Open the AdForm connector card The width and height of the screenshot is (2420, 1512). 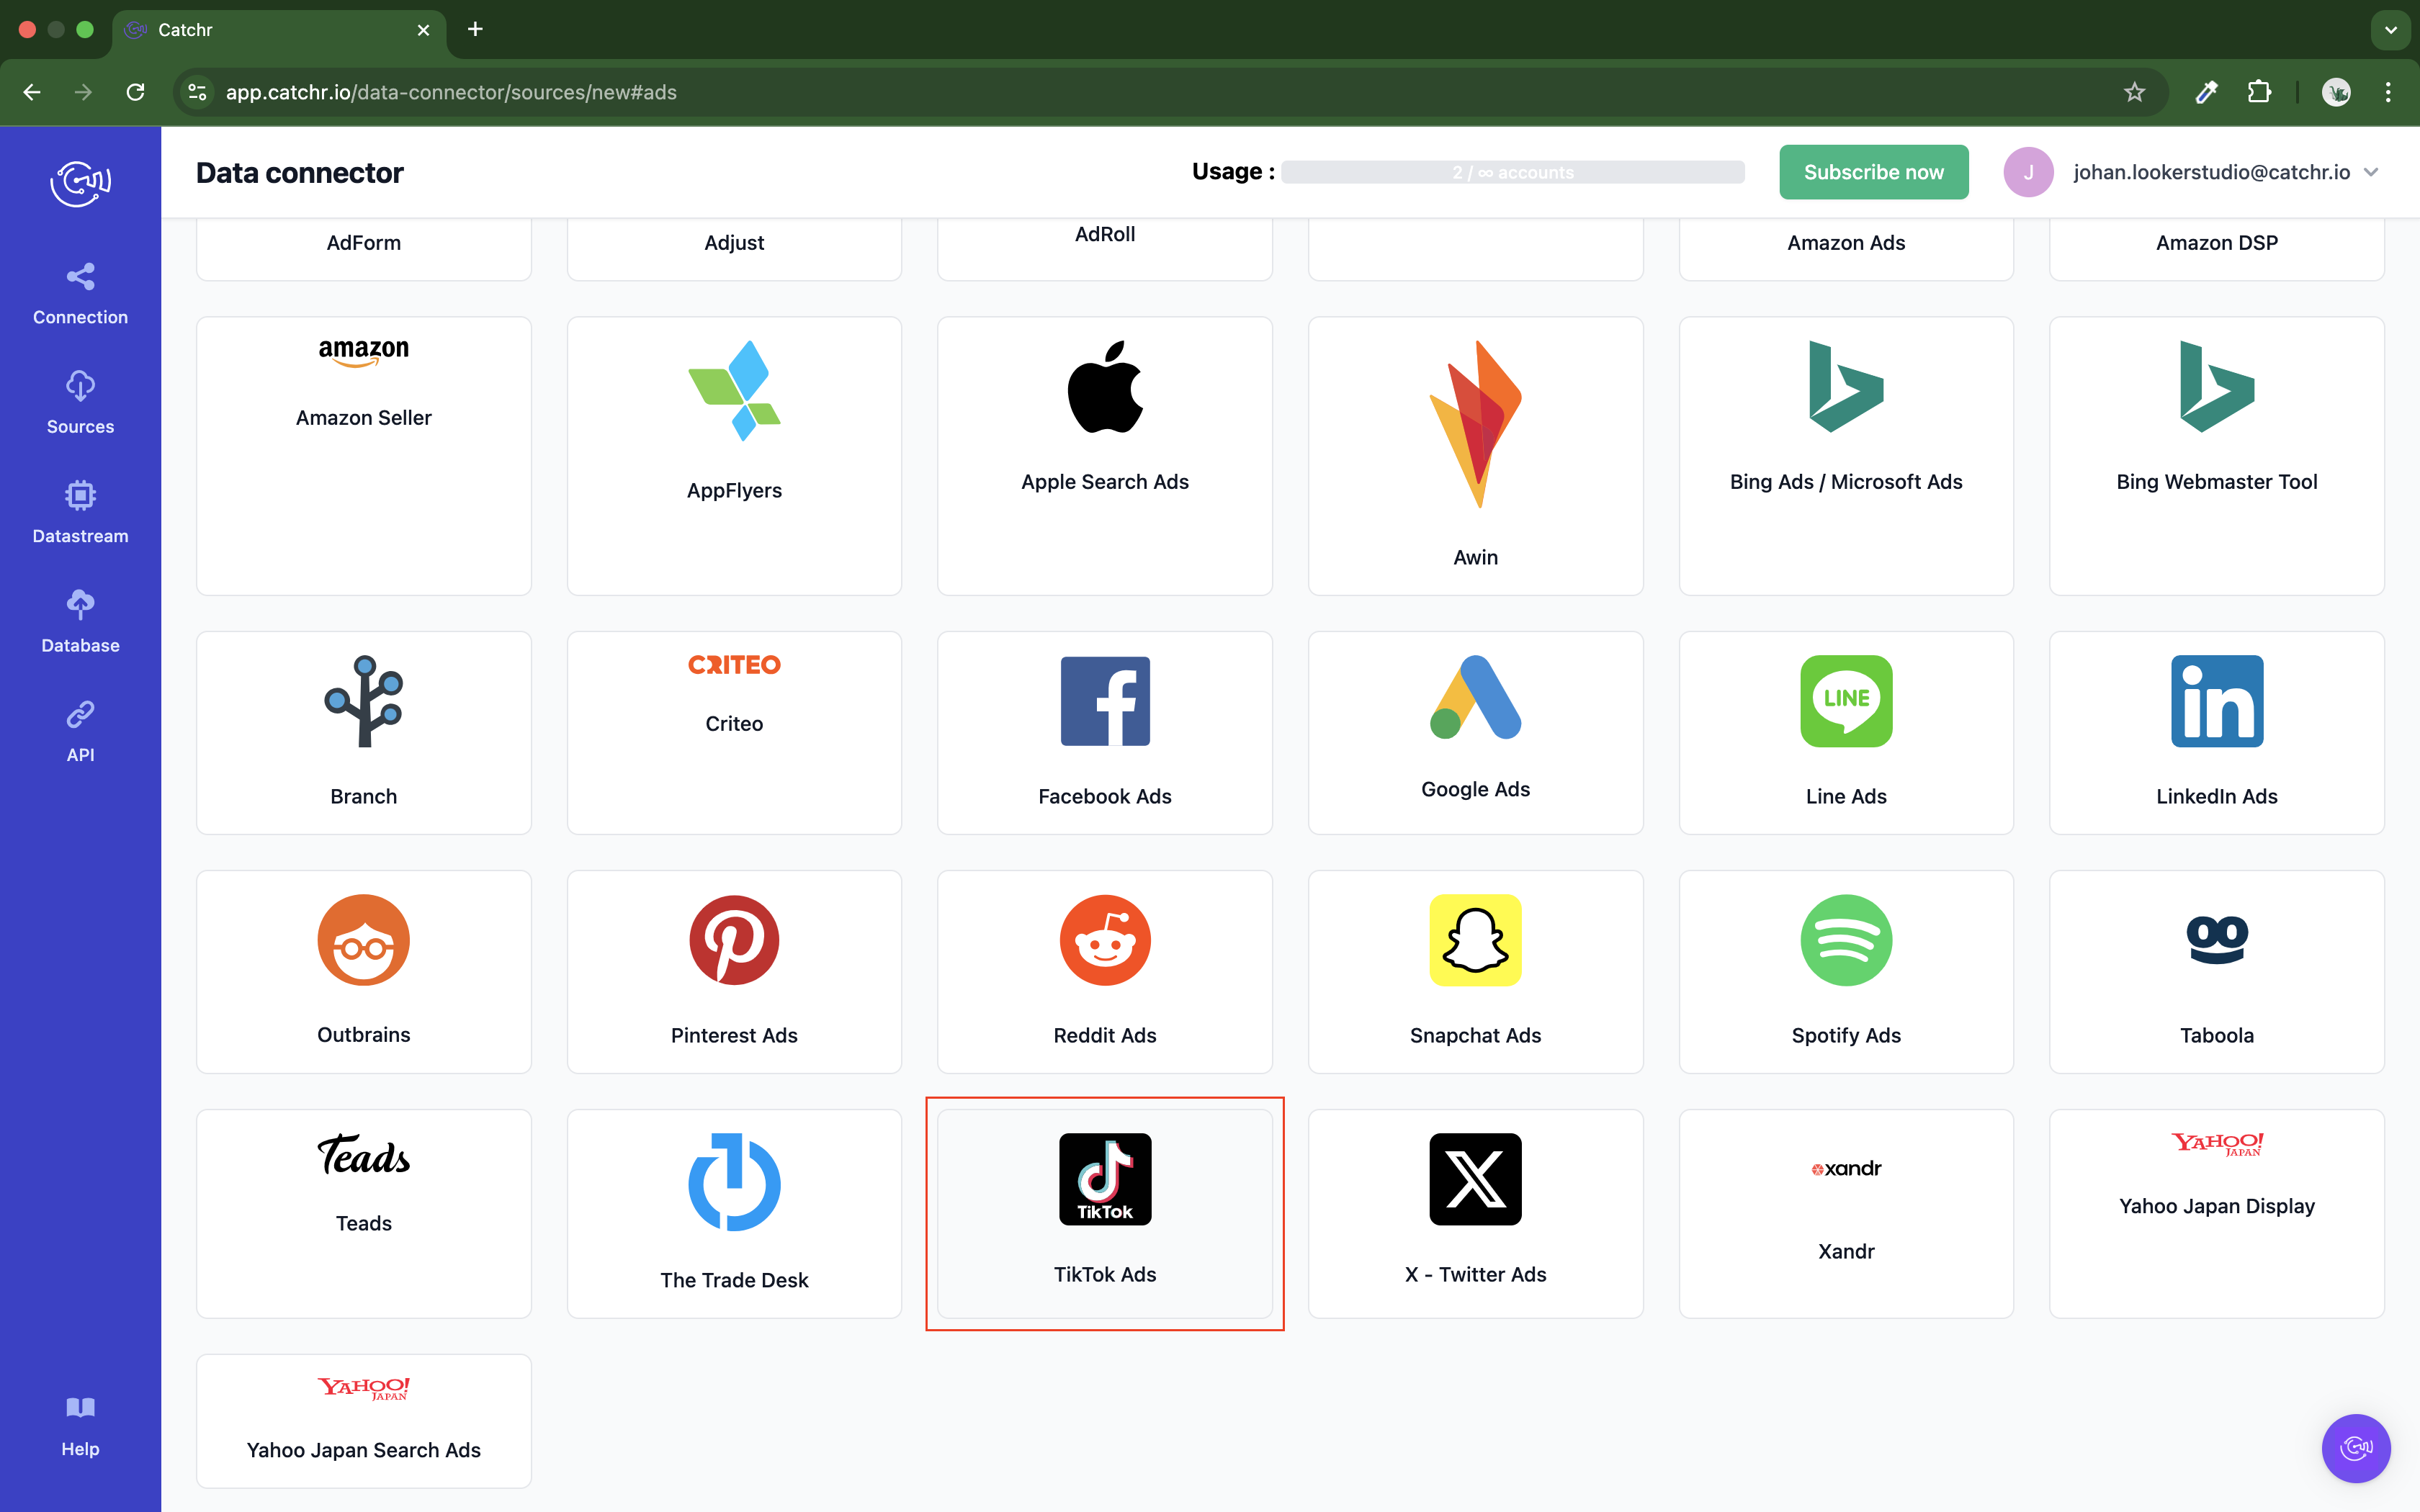click(363, 248)
